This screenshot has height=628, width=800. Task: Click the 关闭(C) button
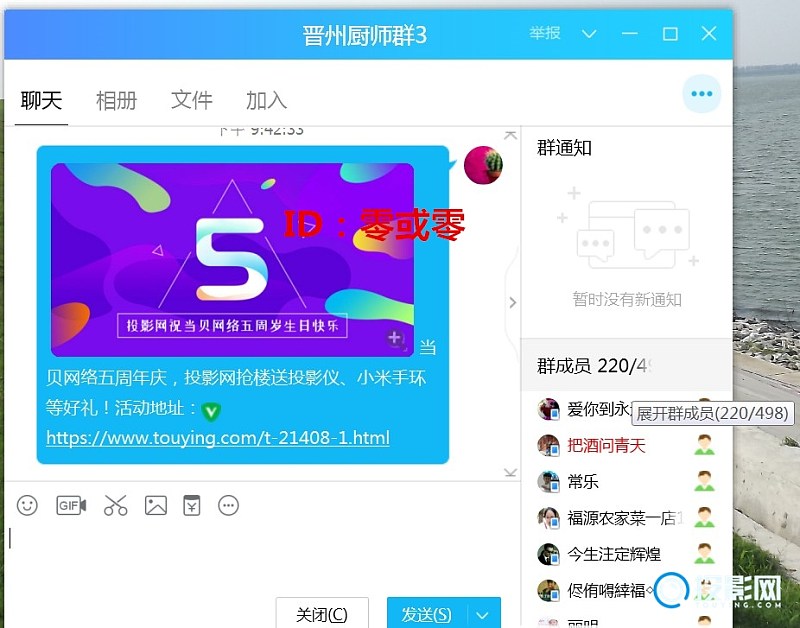point(322,614)
